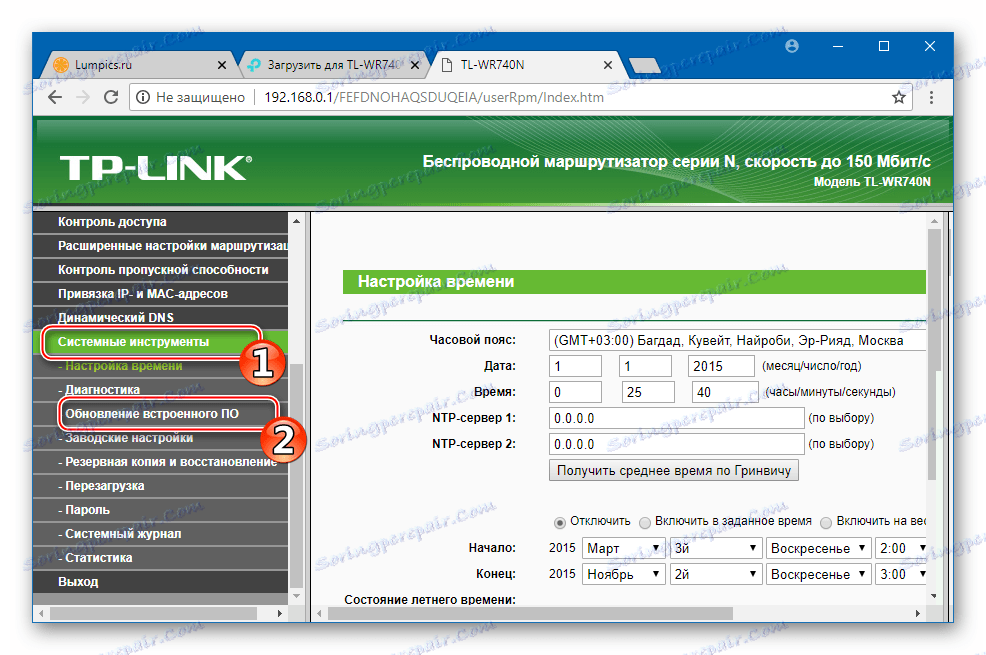986x655 pixels.
Task: Click the user profile icon in title bar
Action: (x=792, y=46)
